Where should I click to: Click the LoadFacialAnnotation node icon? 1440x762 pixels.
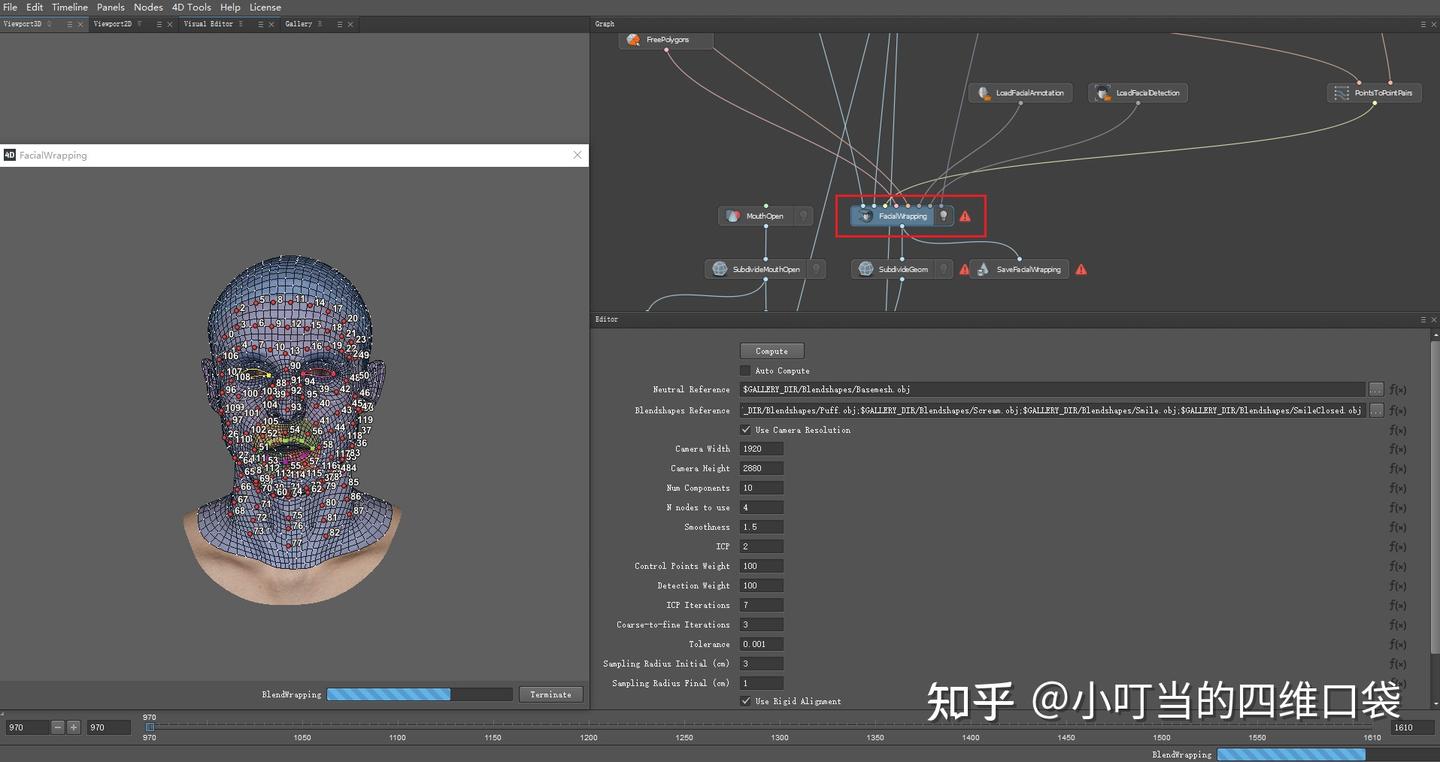pos(985,92)
